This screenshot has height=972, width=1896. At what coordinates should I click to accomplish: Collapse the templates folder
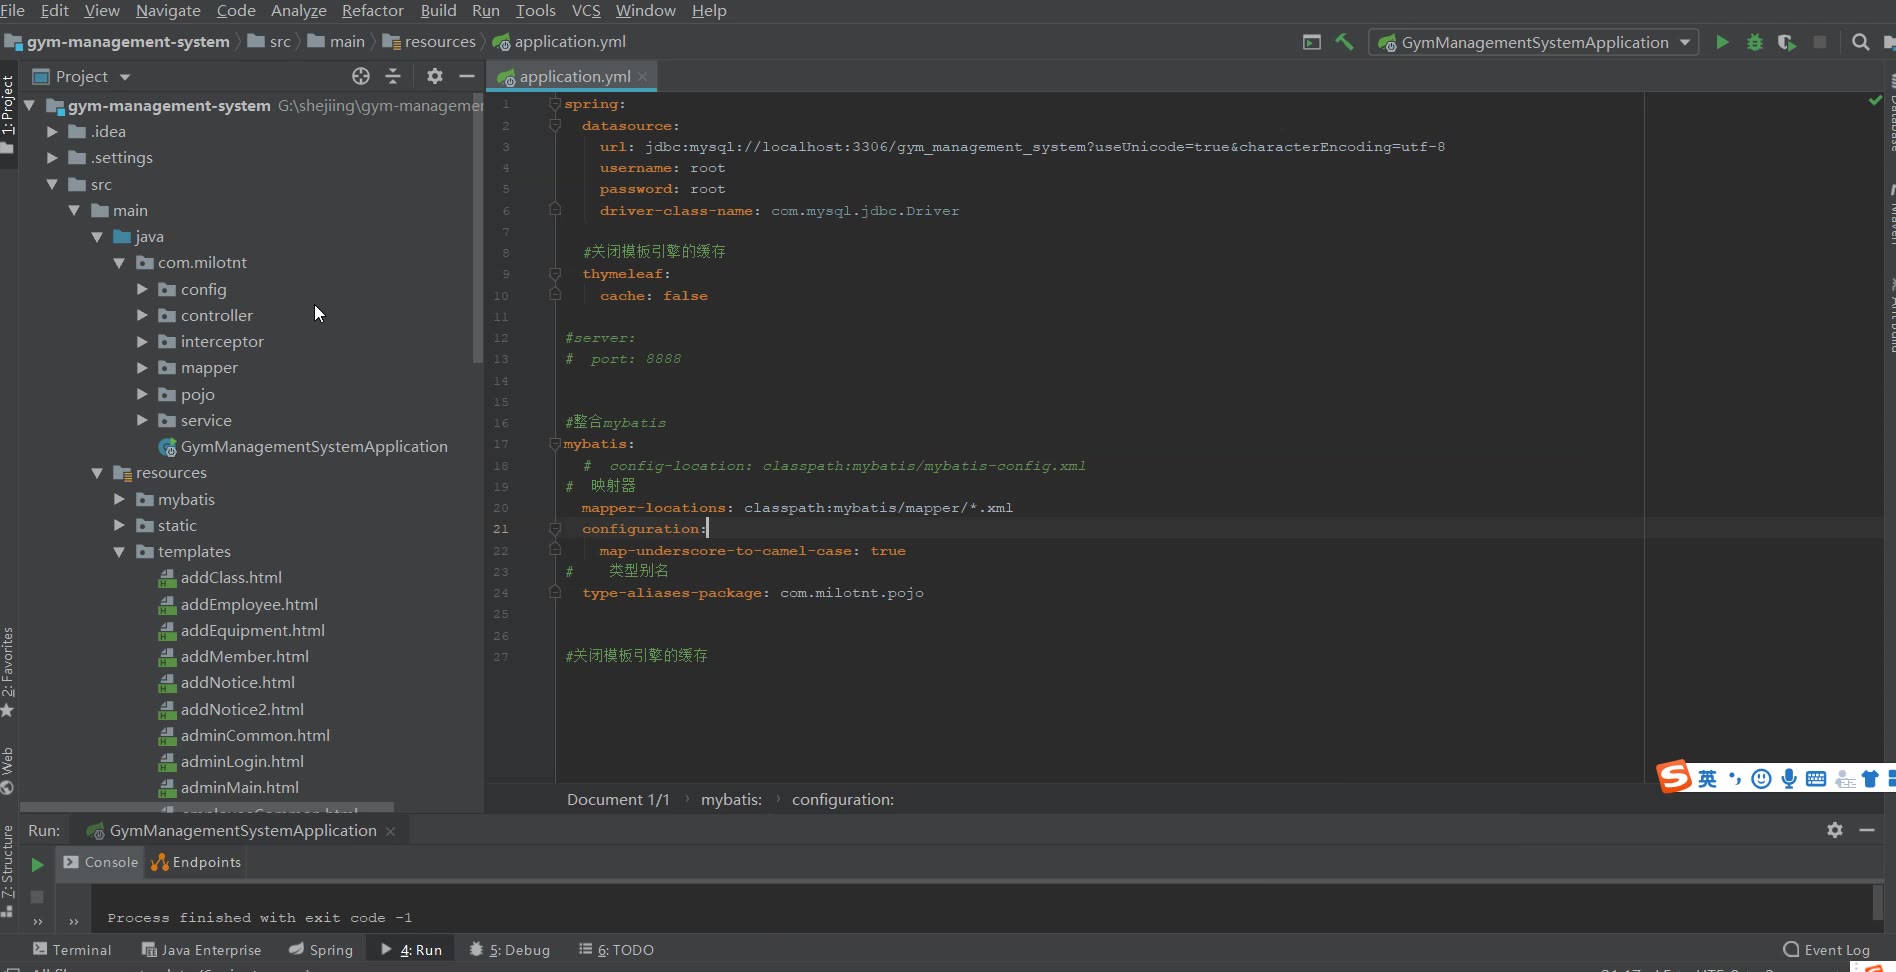pos(119,552)
